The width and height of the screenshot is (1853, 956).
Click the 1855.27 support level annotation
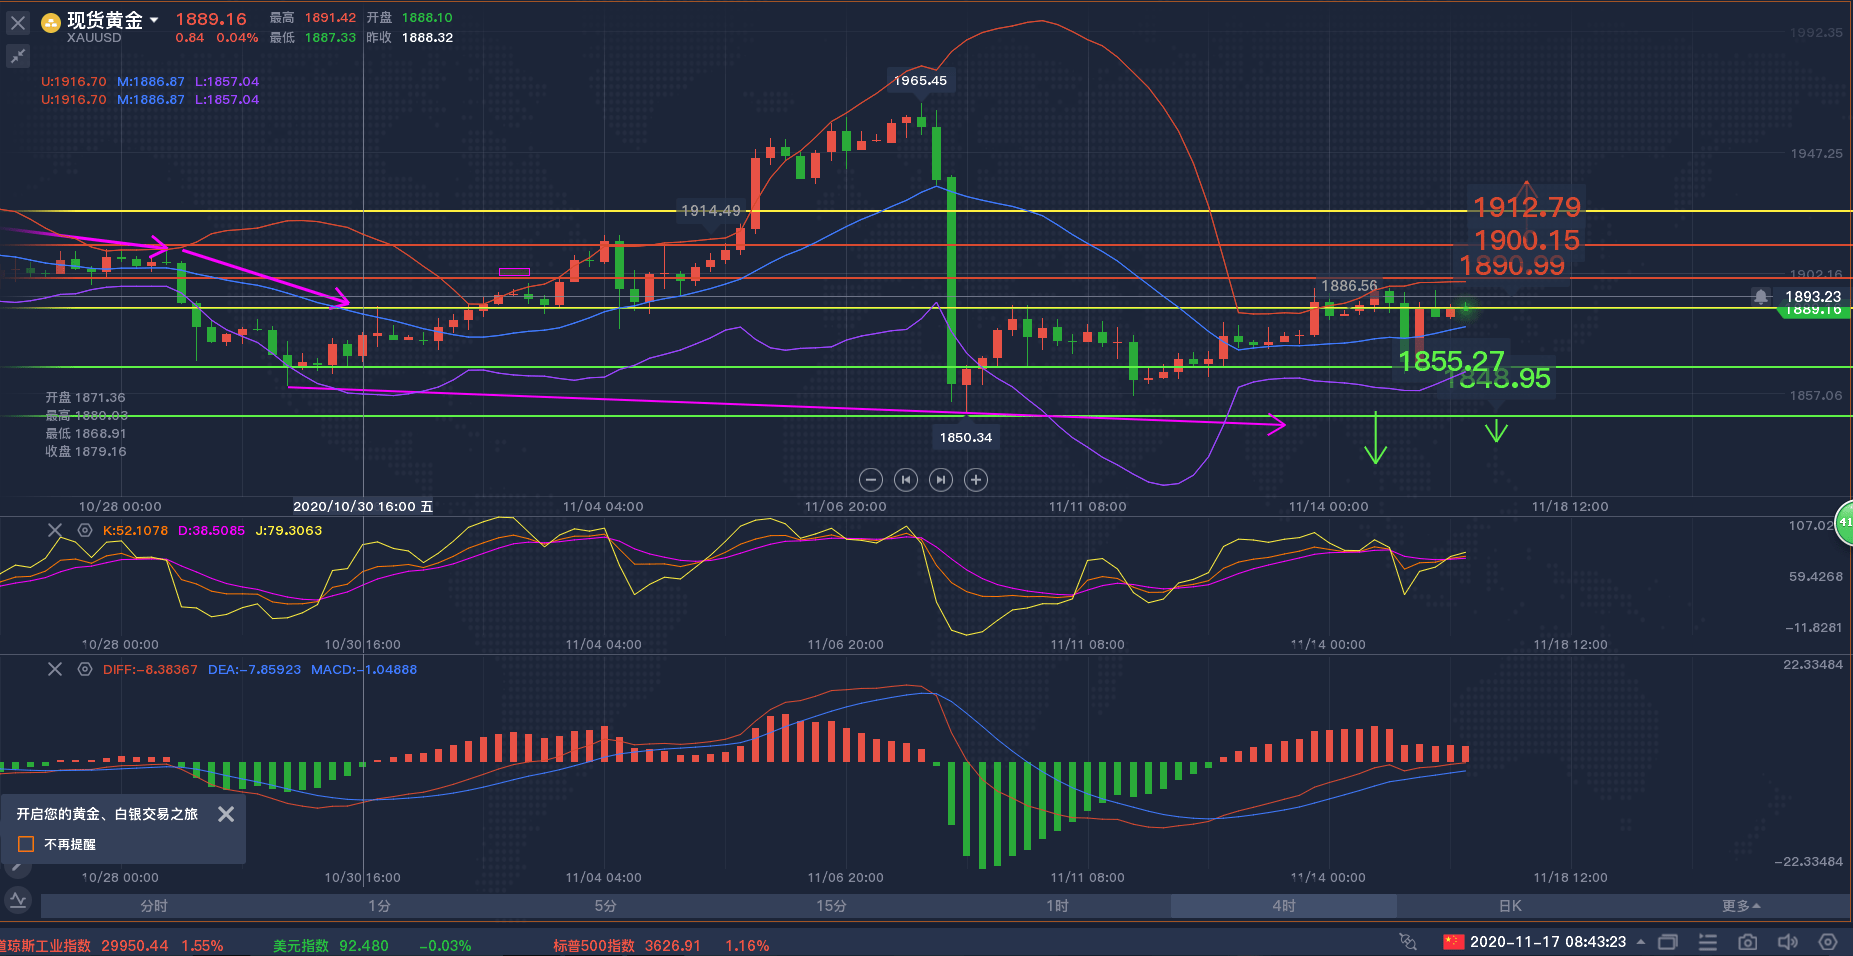(1451, 361)
